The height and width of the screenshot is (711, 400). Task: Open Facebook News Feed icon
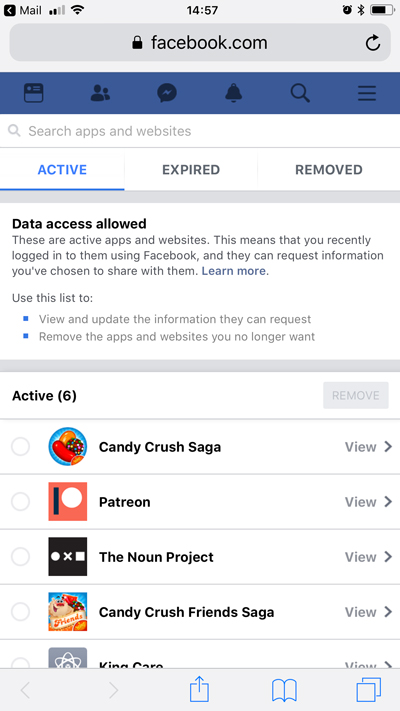click(34, 93)
